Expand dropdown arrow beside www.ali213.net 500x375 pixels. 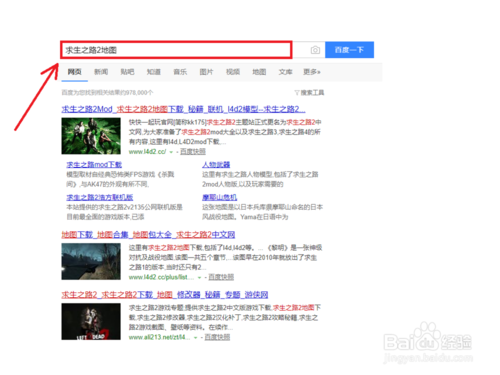click(x=196, y=337)
